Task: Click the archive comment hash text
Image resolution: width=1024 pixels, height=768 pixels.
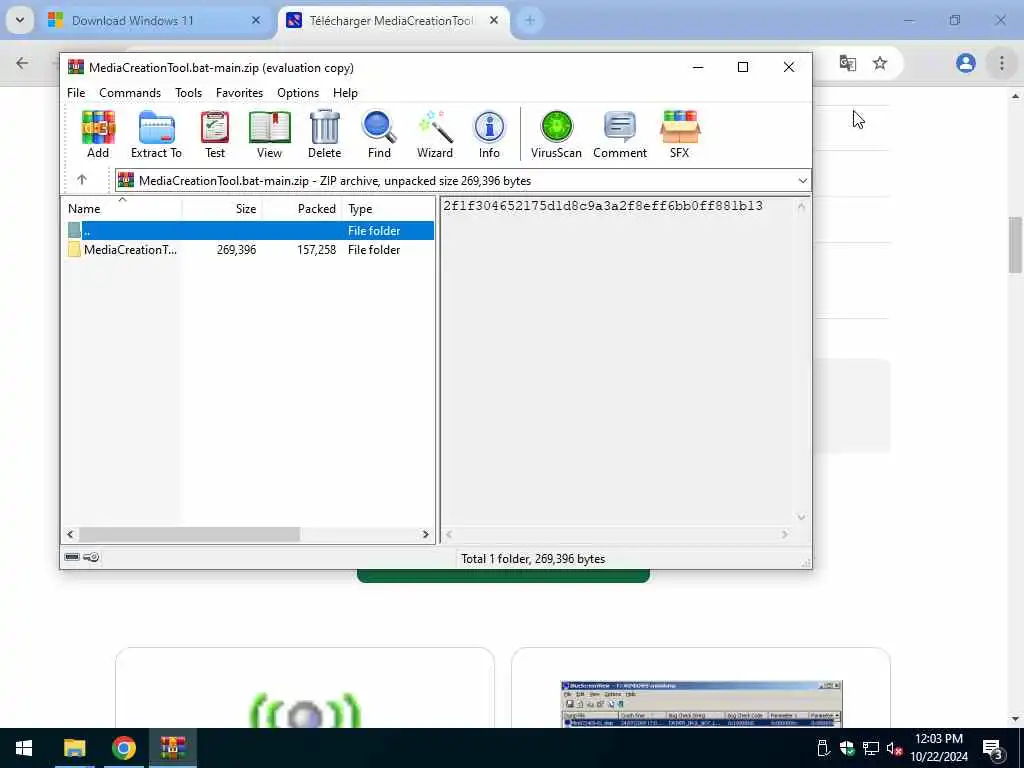Action: pos(603,206)
